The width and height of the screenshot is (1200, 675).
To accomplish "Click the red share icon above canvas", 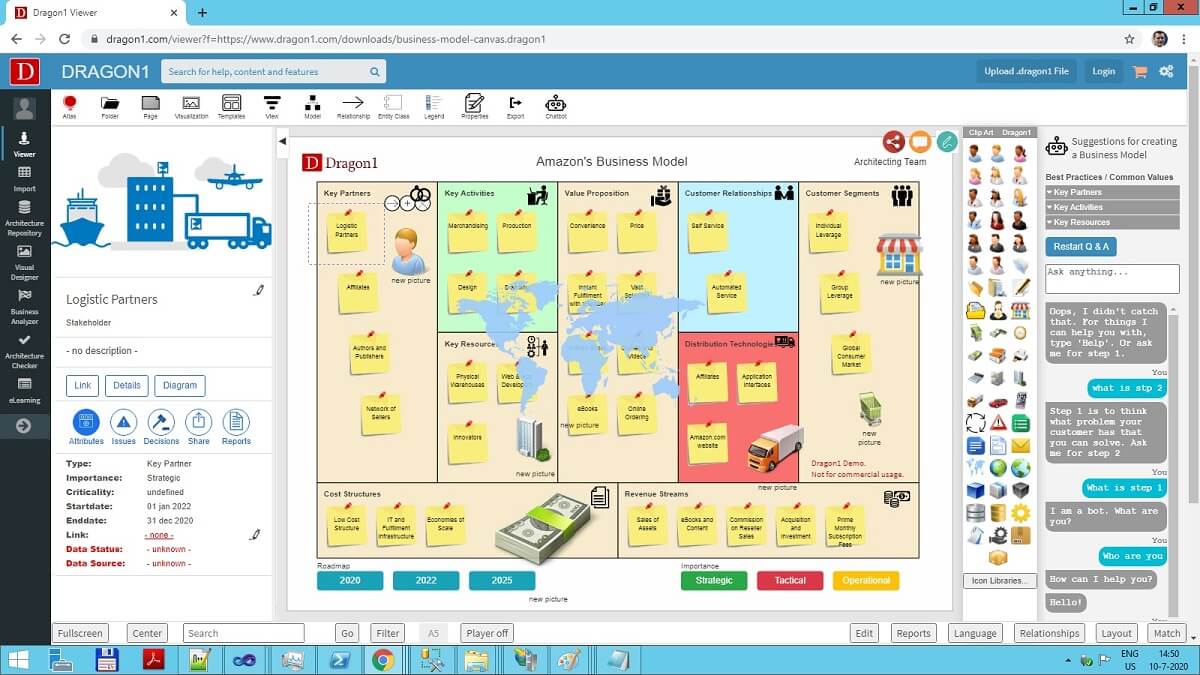I will coord(894,142).
